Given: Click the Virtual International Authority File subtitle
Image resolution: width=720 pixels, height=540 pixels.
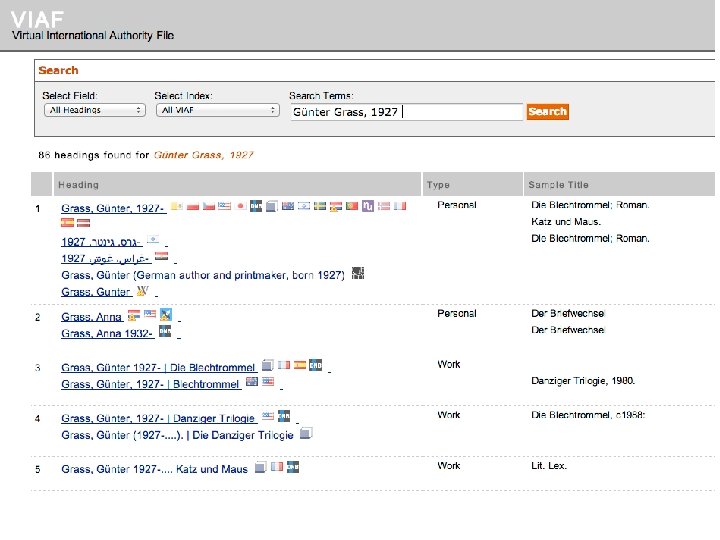Looking at the screenshot, I should 93,35.
